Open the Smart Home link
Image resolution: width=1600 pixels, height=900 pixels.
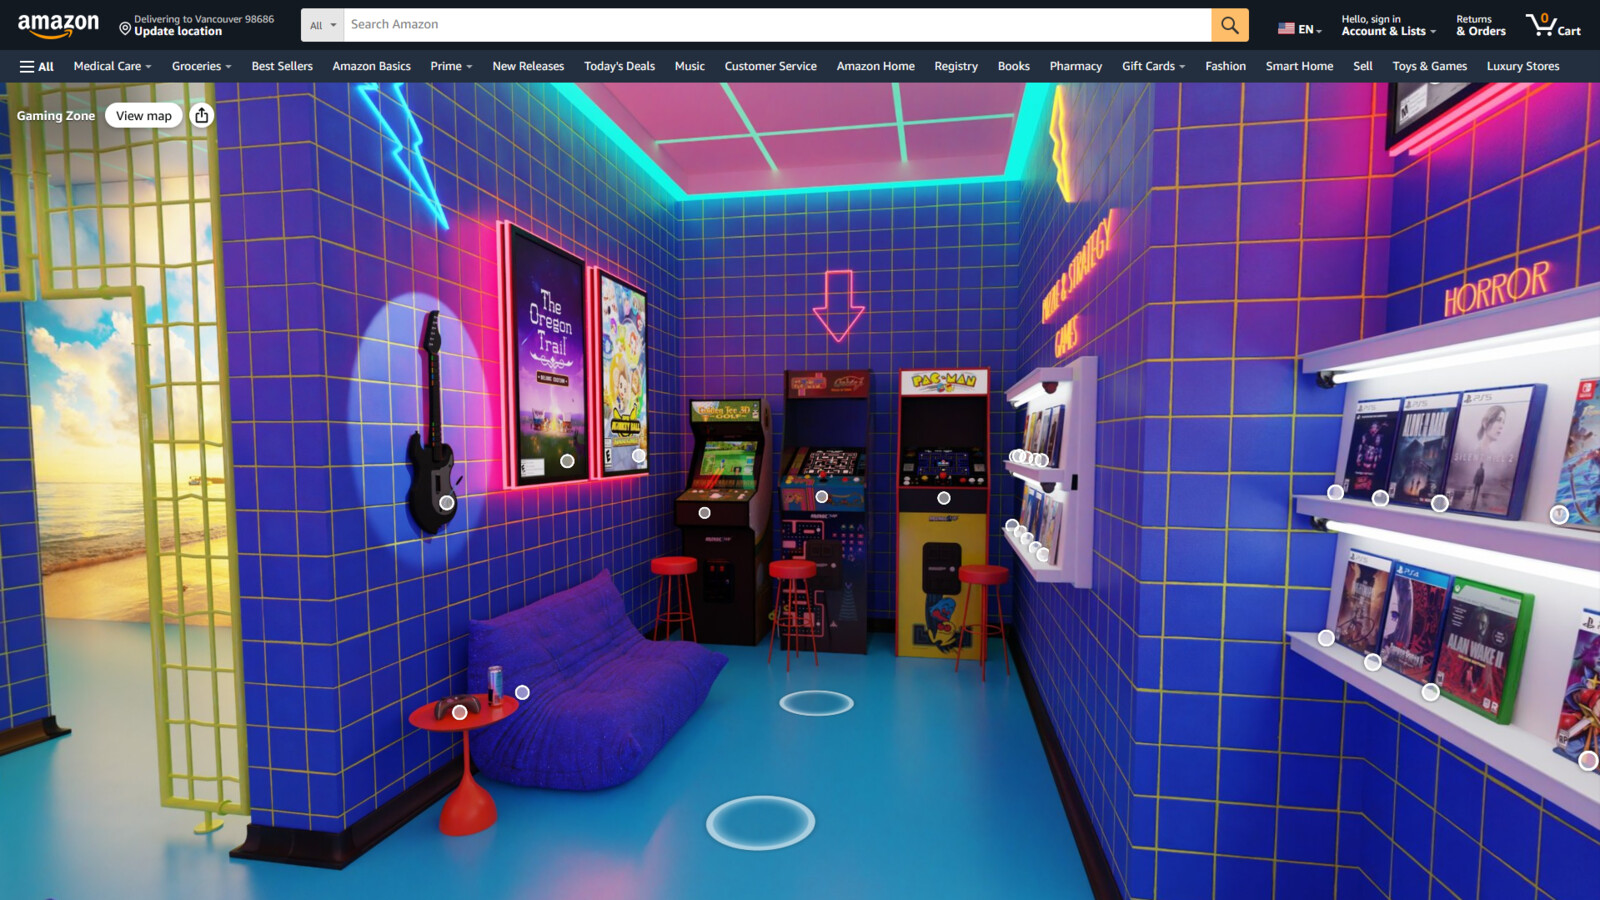pos(1299,66)
